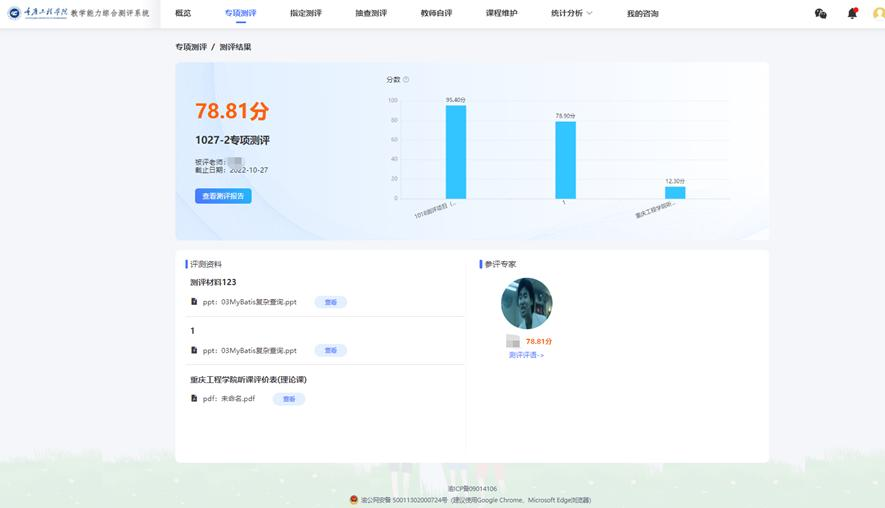Select the 专项测评 menu item
The width and height of the screenshot is (885, 508).
(240, 13)
